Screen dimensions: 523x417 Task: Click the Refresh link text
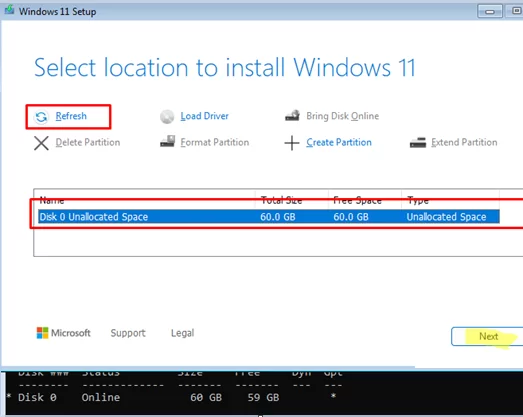71,116
